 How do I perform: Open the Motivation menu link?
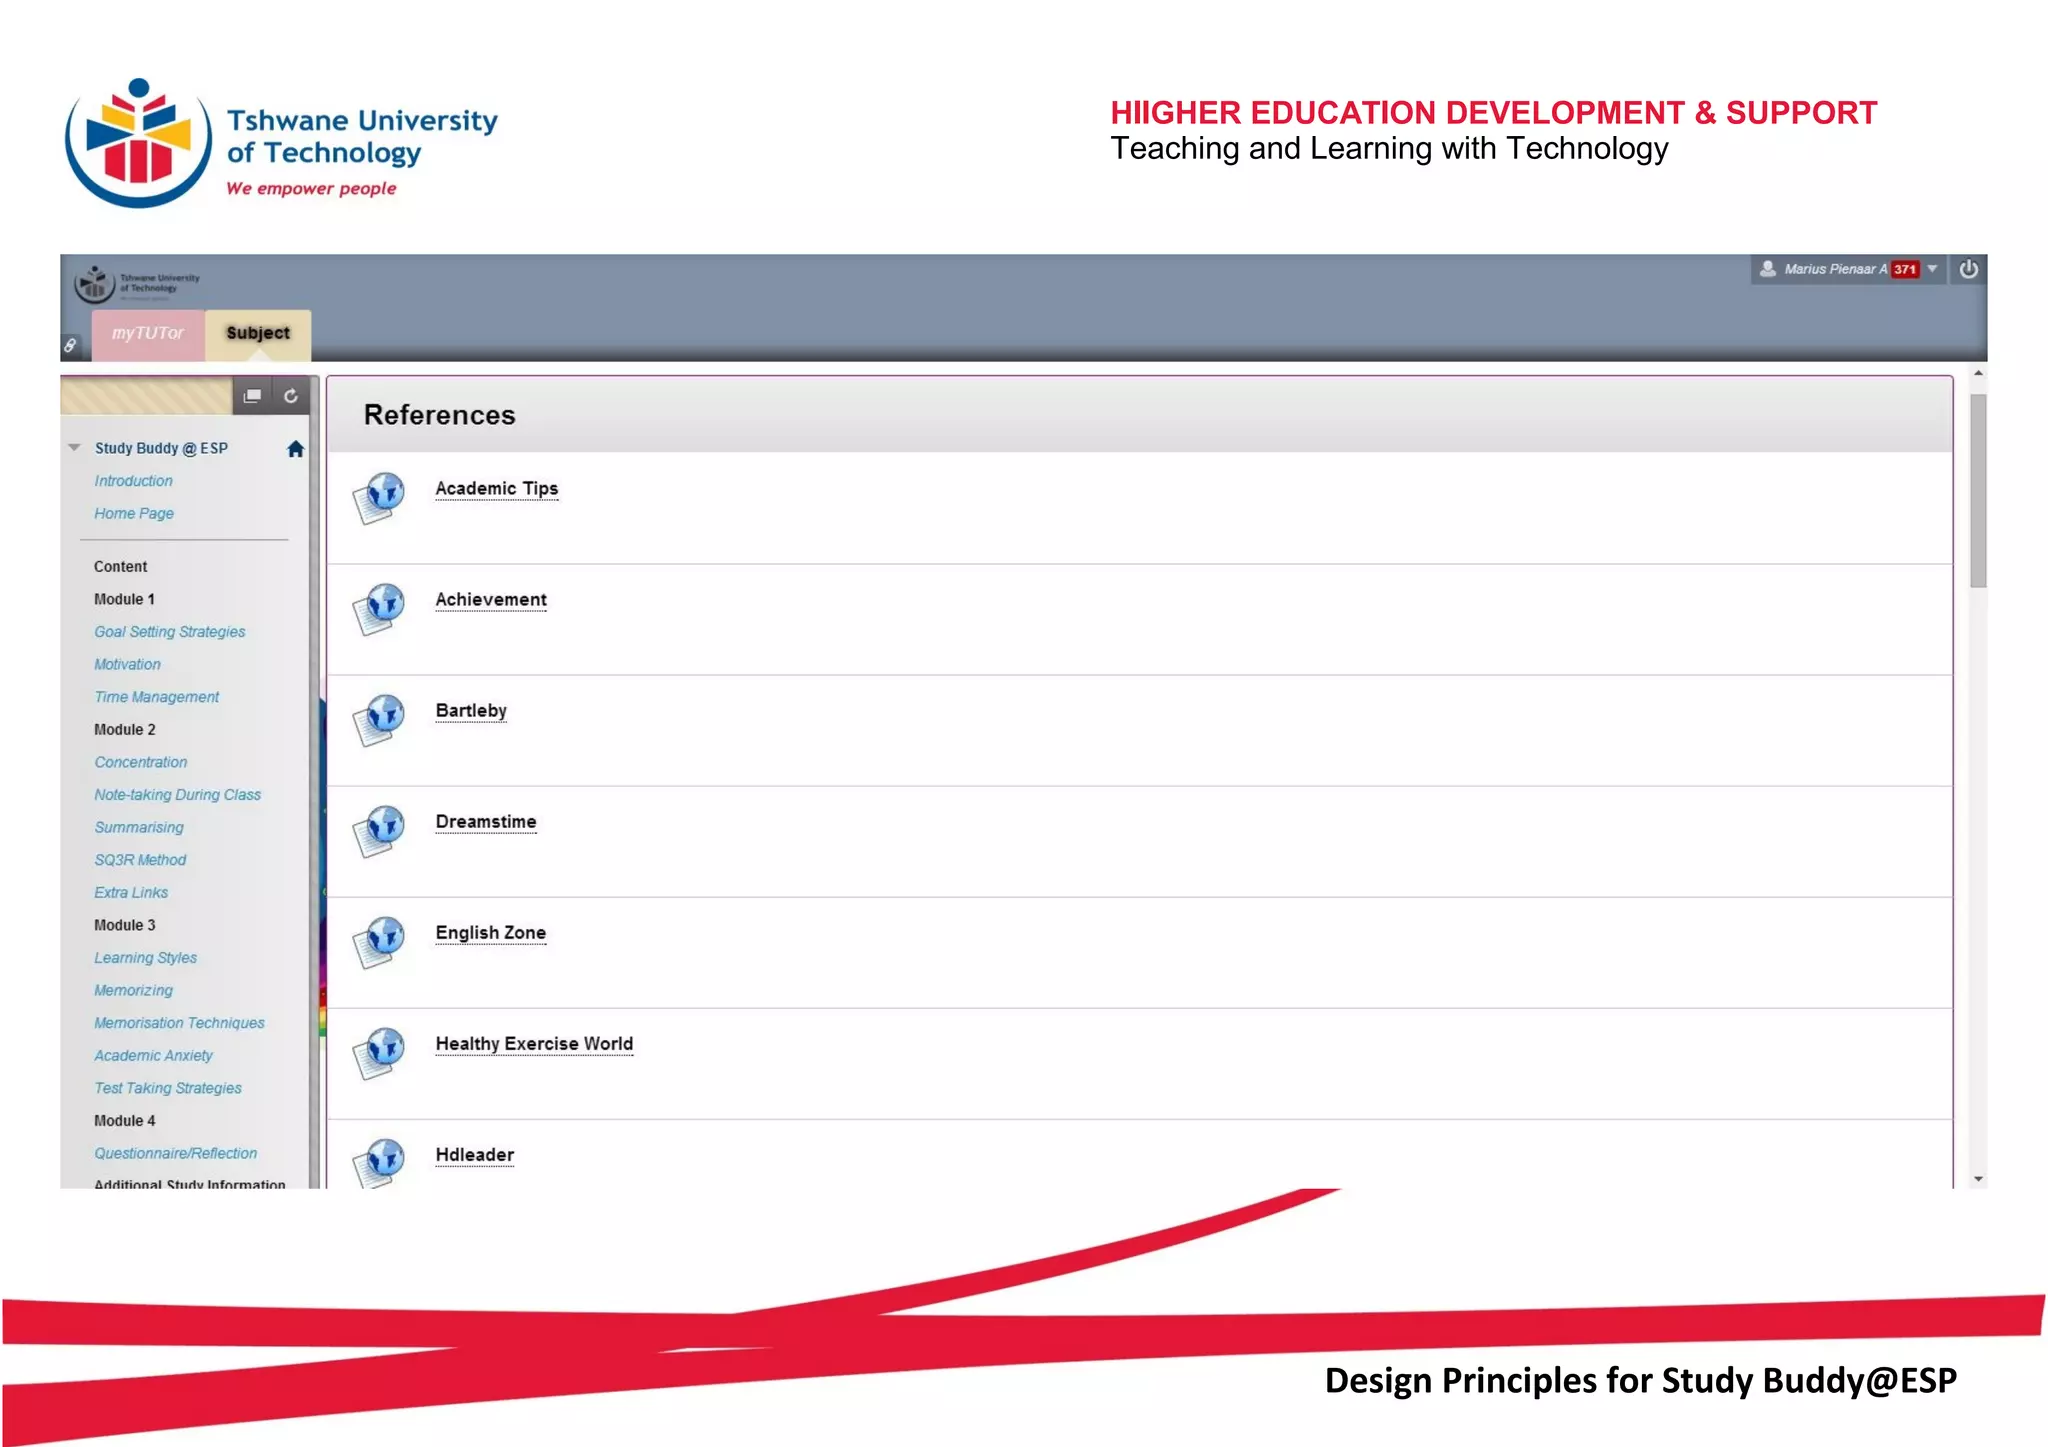point(127,664)
